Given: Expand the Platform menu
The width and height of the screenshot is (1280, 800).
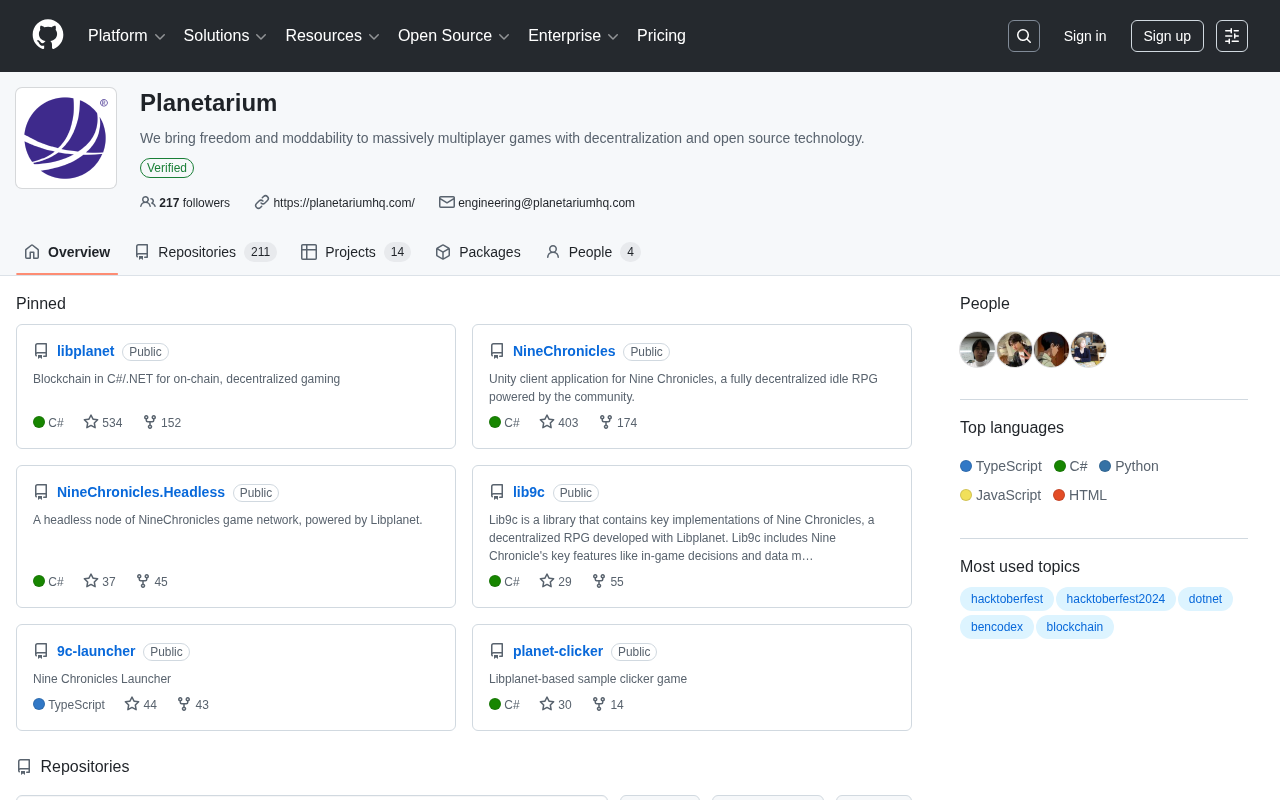Looking at the screenshot, I should pos(127,36).
